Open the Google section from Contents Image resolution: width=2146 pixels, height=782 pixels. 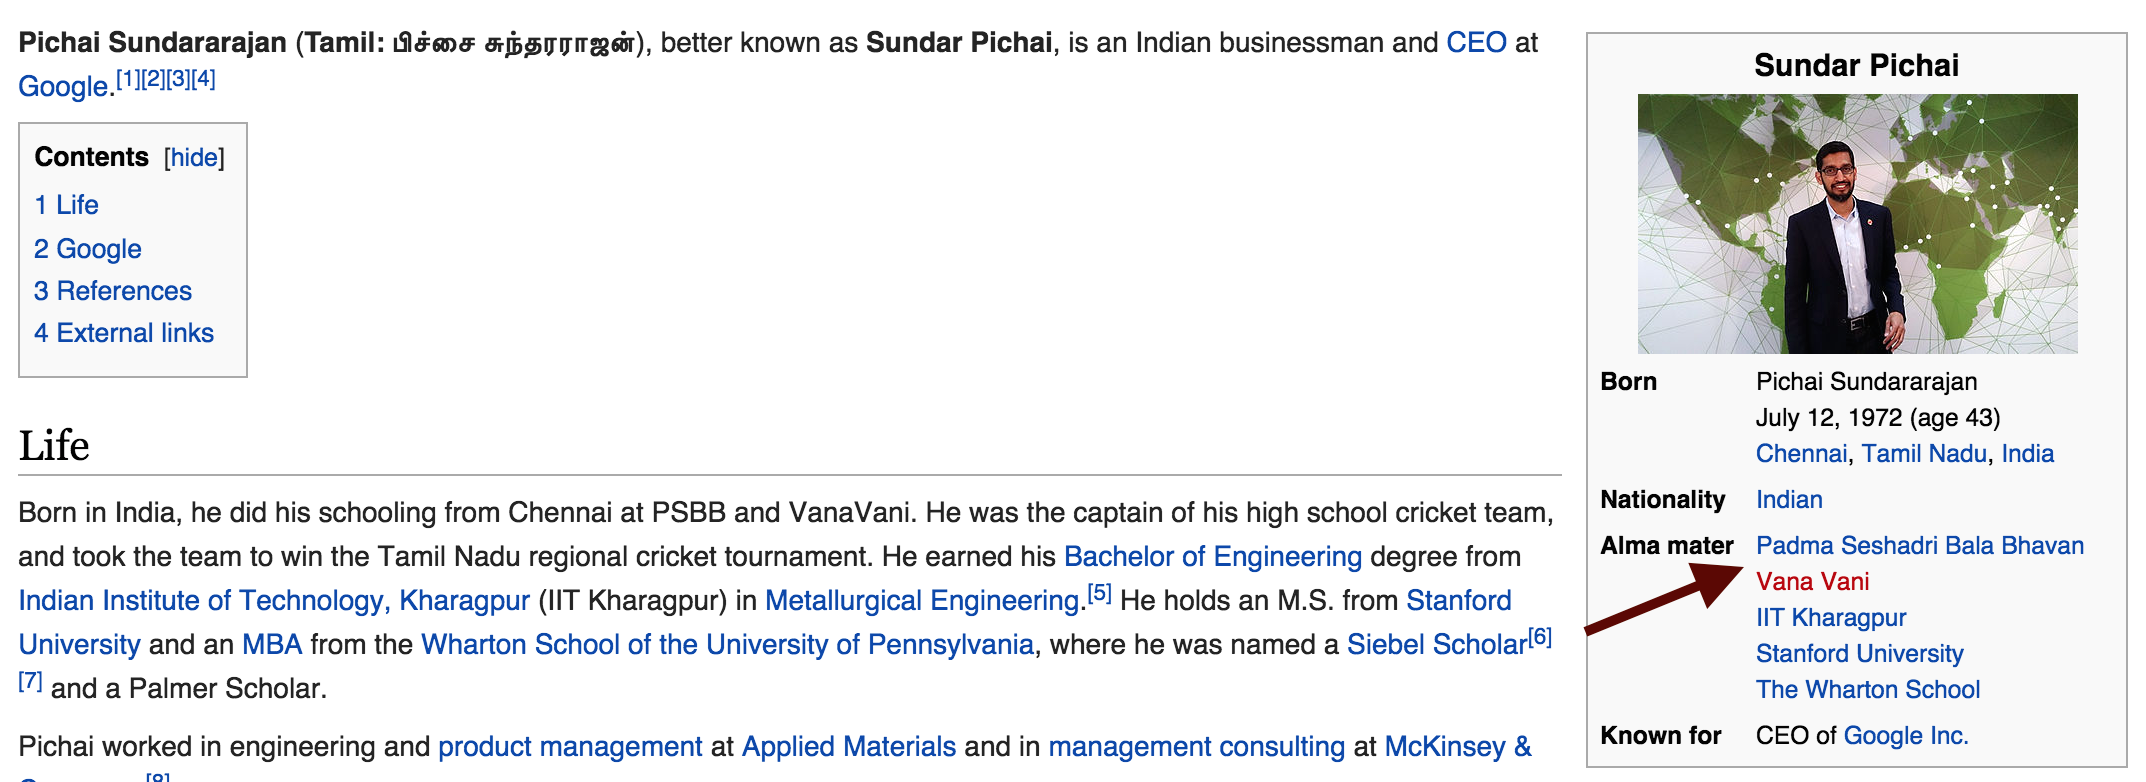(x=88, y=249)
